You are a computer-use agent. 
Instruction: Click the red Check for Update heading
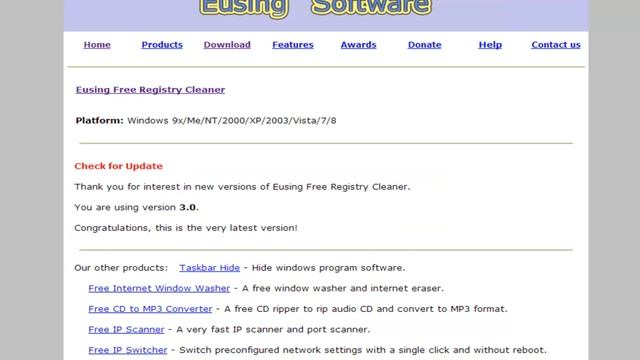118,166
